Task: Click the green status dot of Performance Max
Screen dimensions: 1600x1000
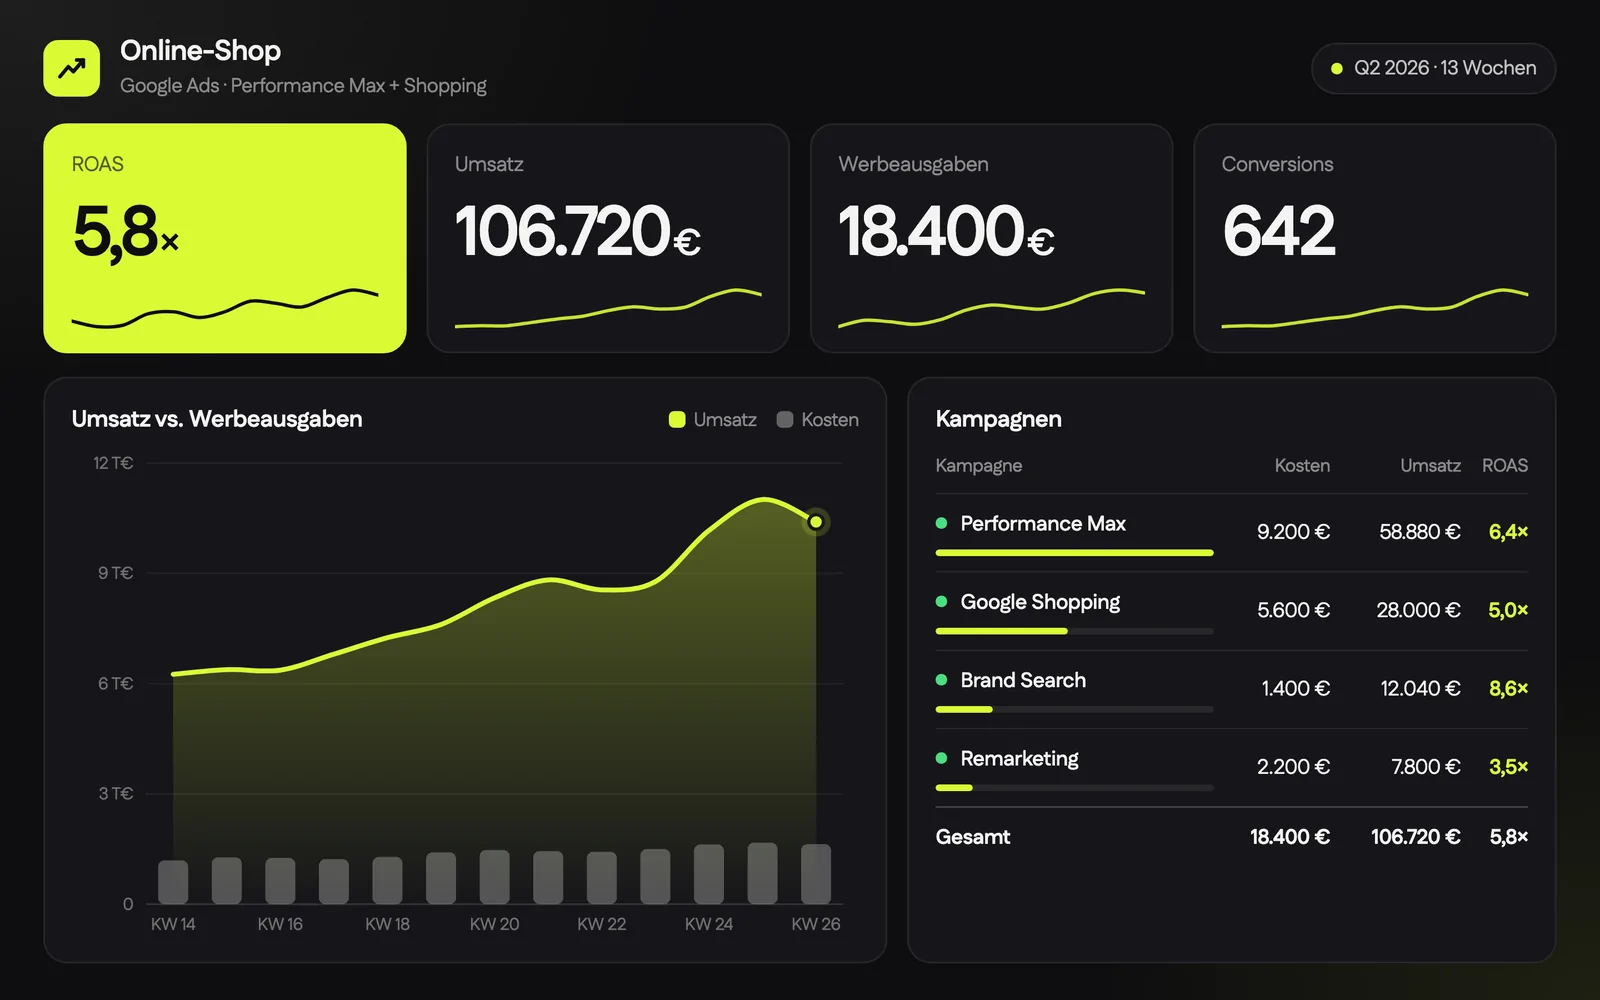Action: pos(941,523)
